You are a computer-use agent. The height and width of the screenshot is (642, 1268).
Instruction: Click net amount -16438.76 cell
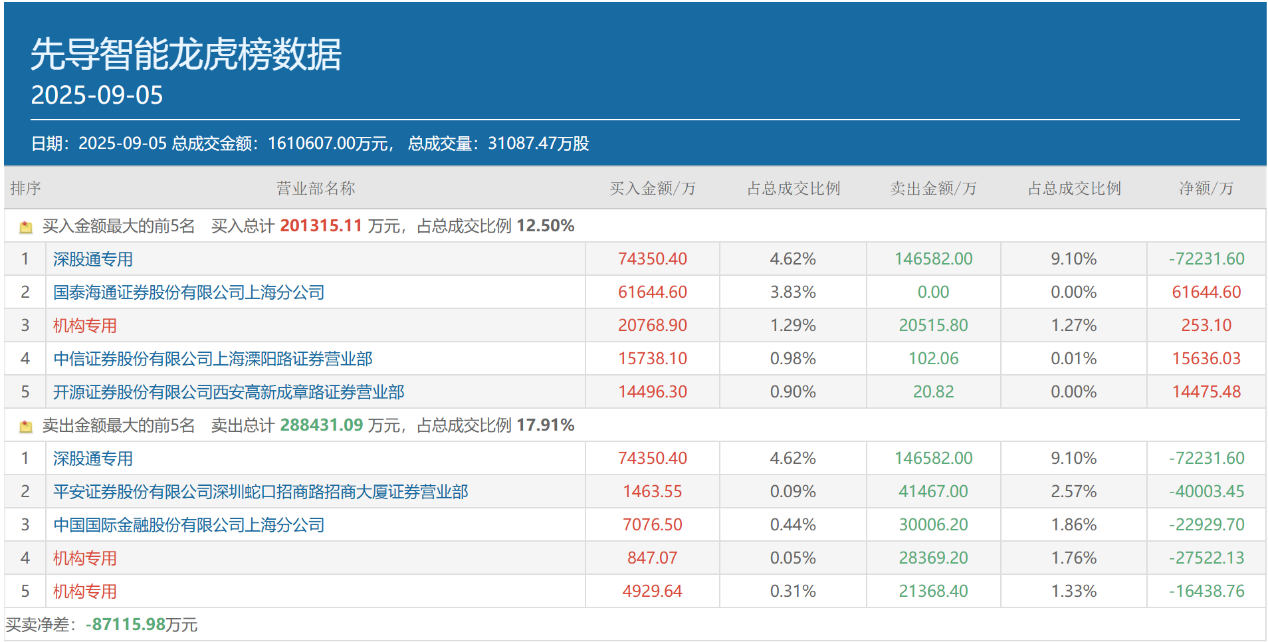[1206, 591]
